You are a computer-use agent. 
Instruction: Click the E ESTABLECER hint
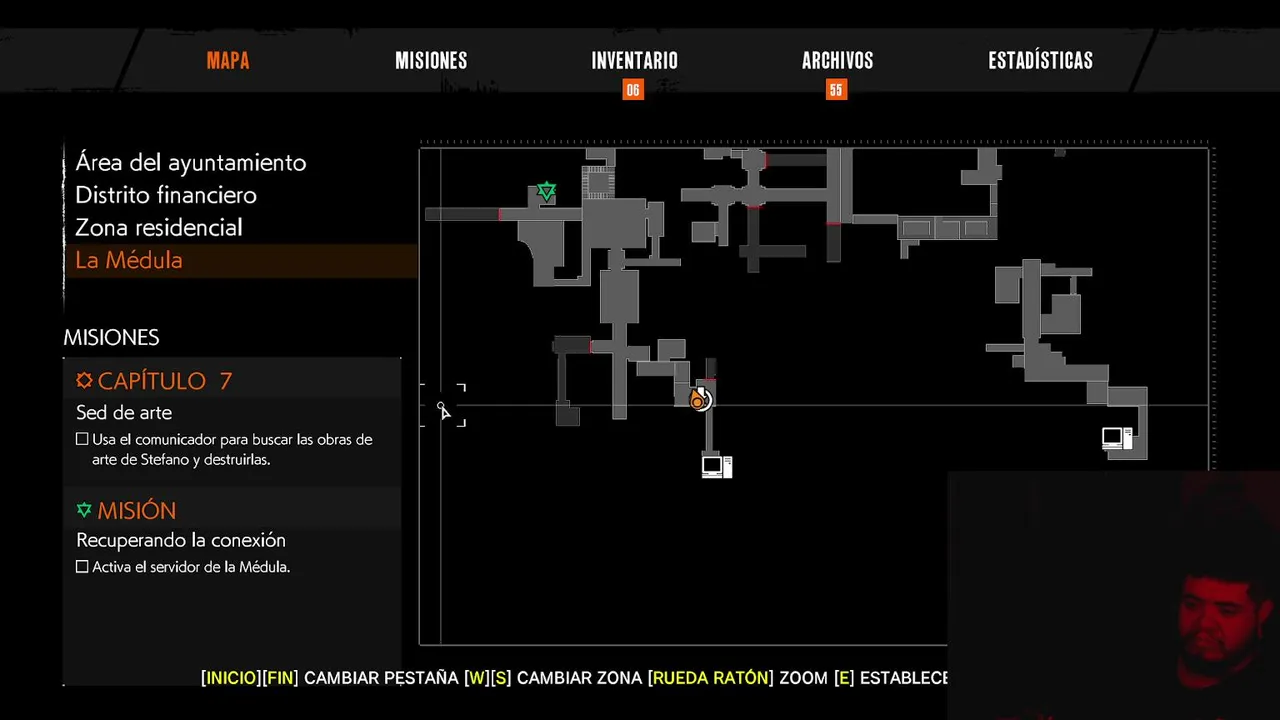891,678
